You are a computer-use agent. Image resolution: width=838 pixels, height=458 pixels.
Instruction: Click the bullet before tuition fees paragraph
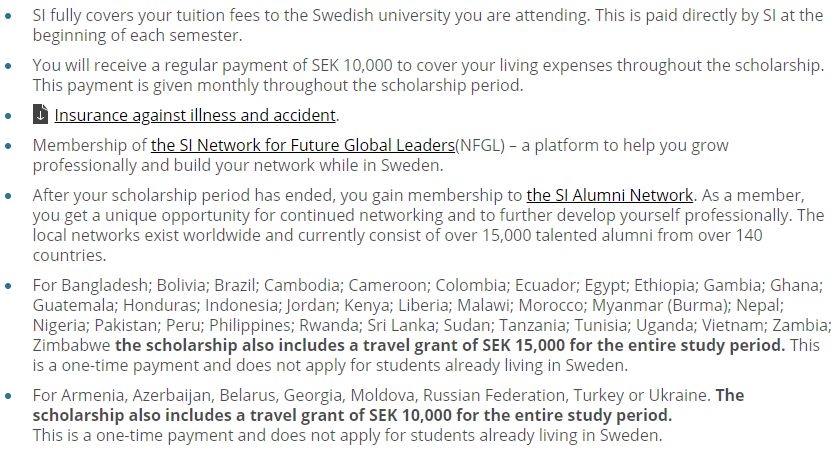point(10,15)
